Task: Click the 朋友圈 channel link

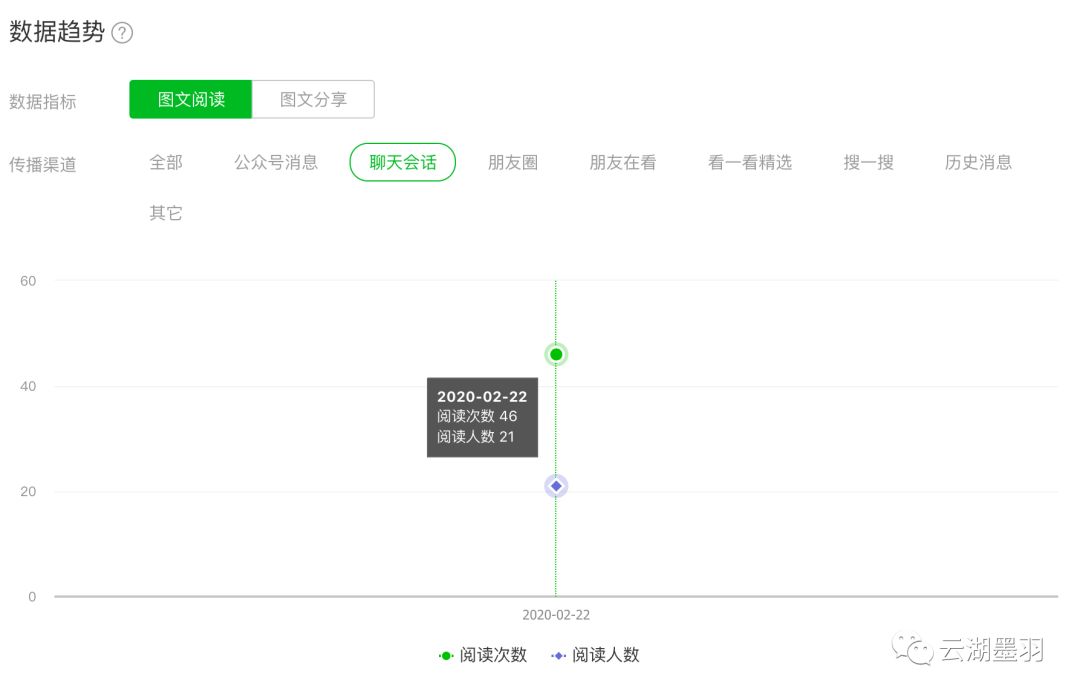Action: (513, 162)
